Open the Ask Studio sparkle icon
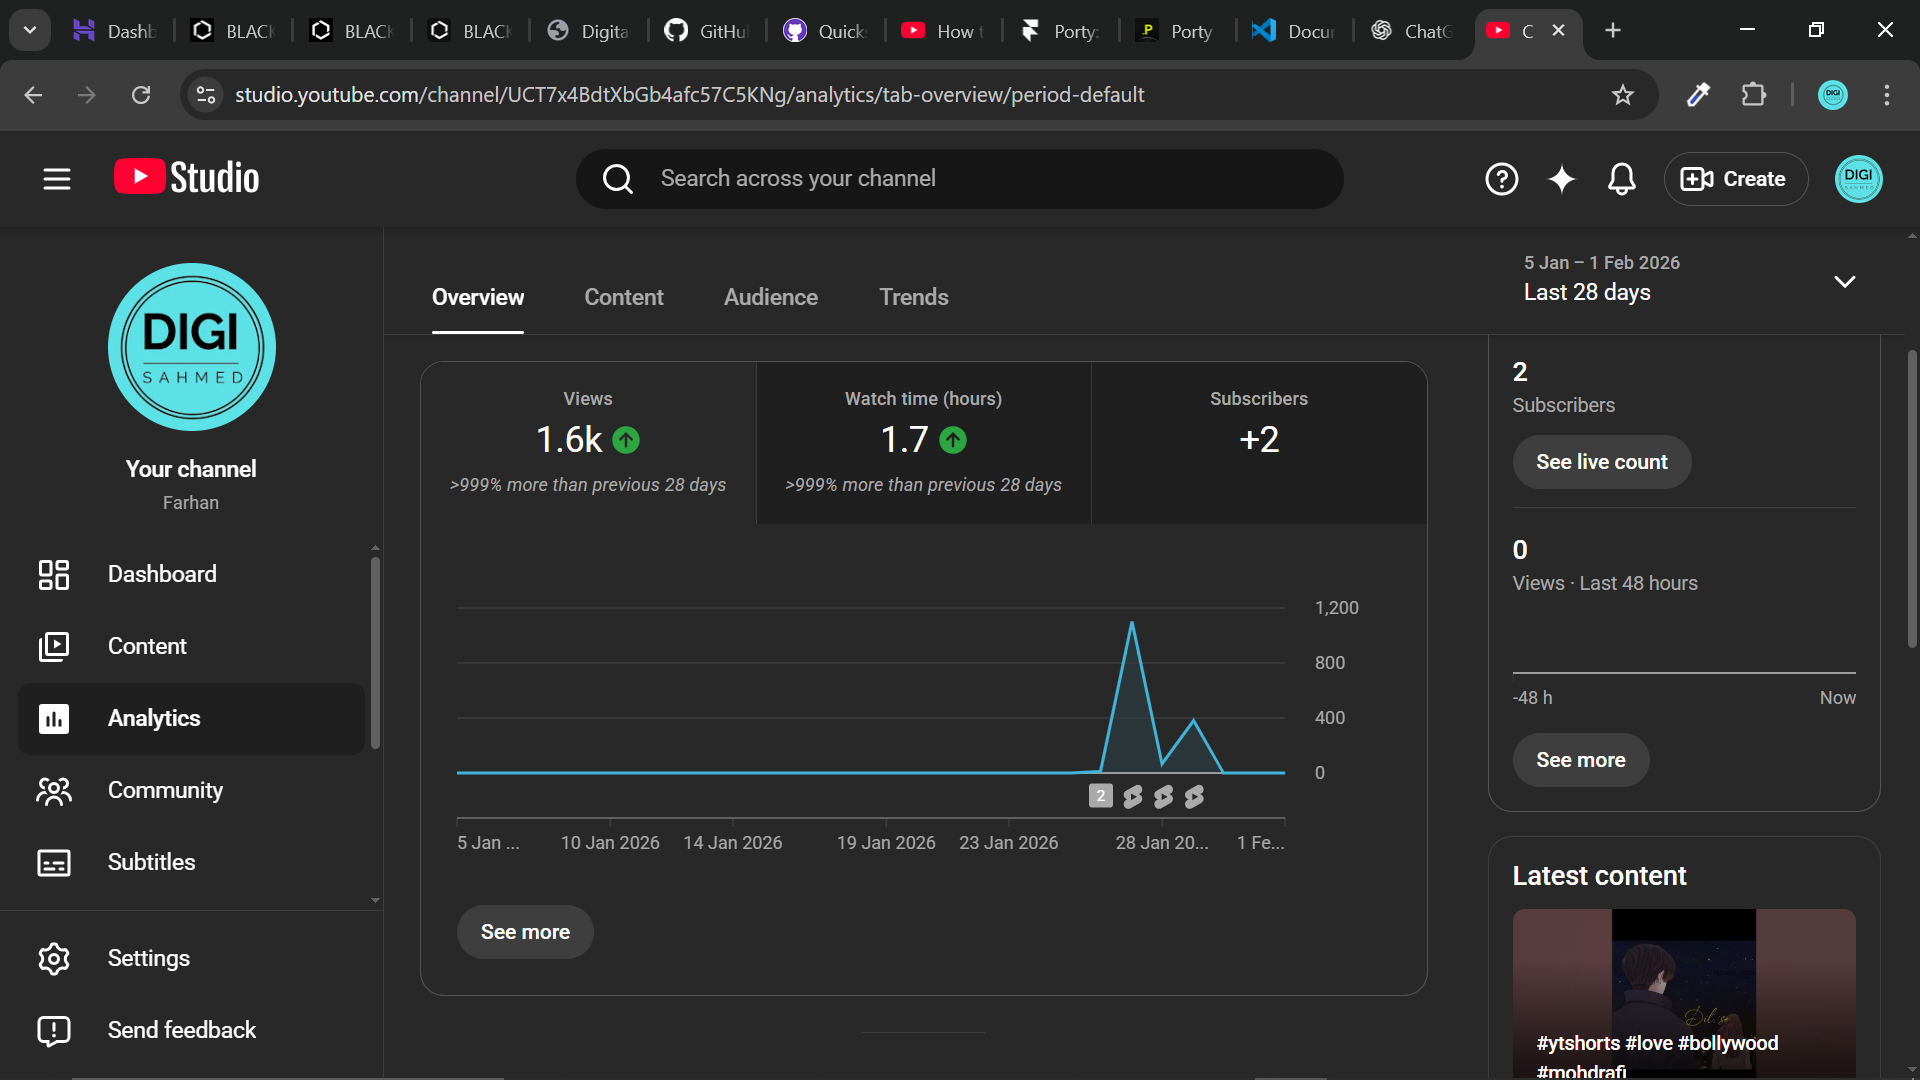Viewport: 1920px width, 1080px height. click(x=1561, y=179)
